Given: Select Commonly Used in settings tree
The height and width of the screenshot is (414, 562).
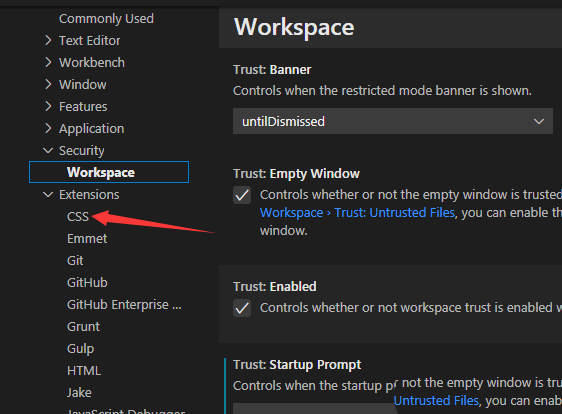Looking at the screenshot, I should point(106,19).
